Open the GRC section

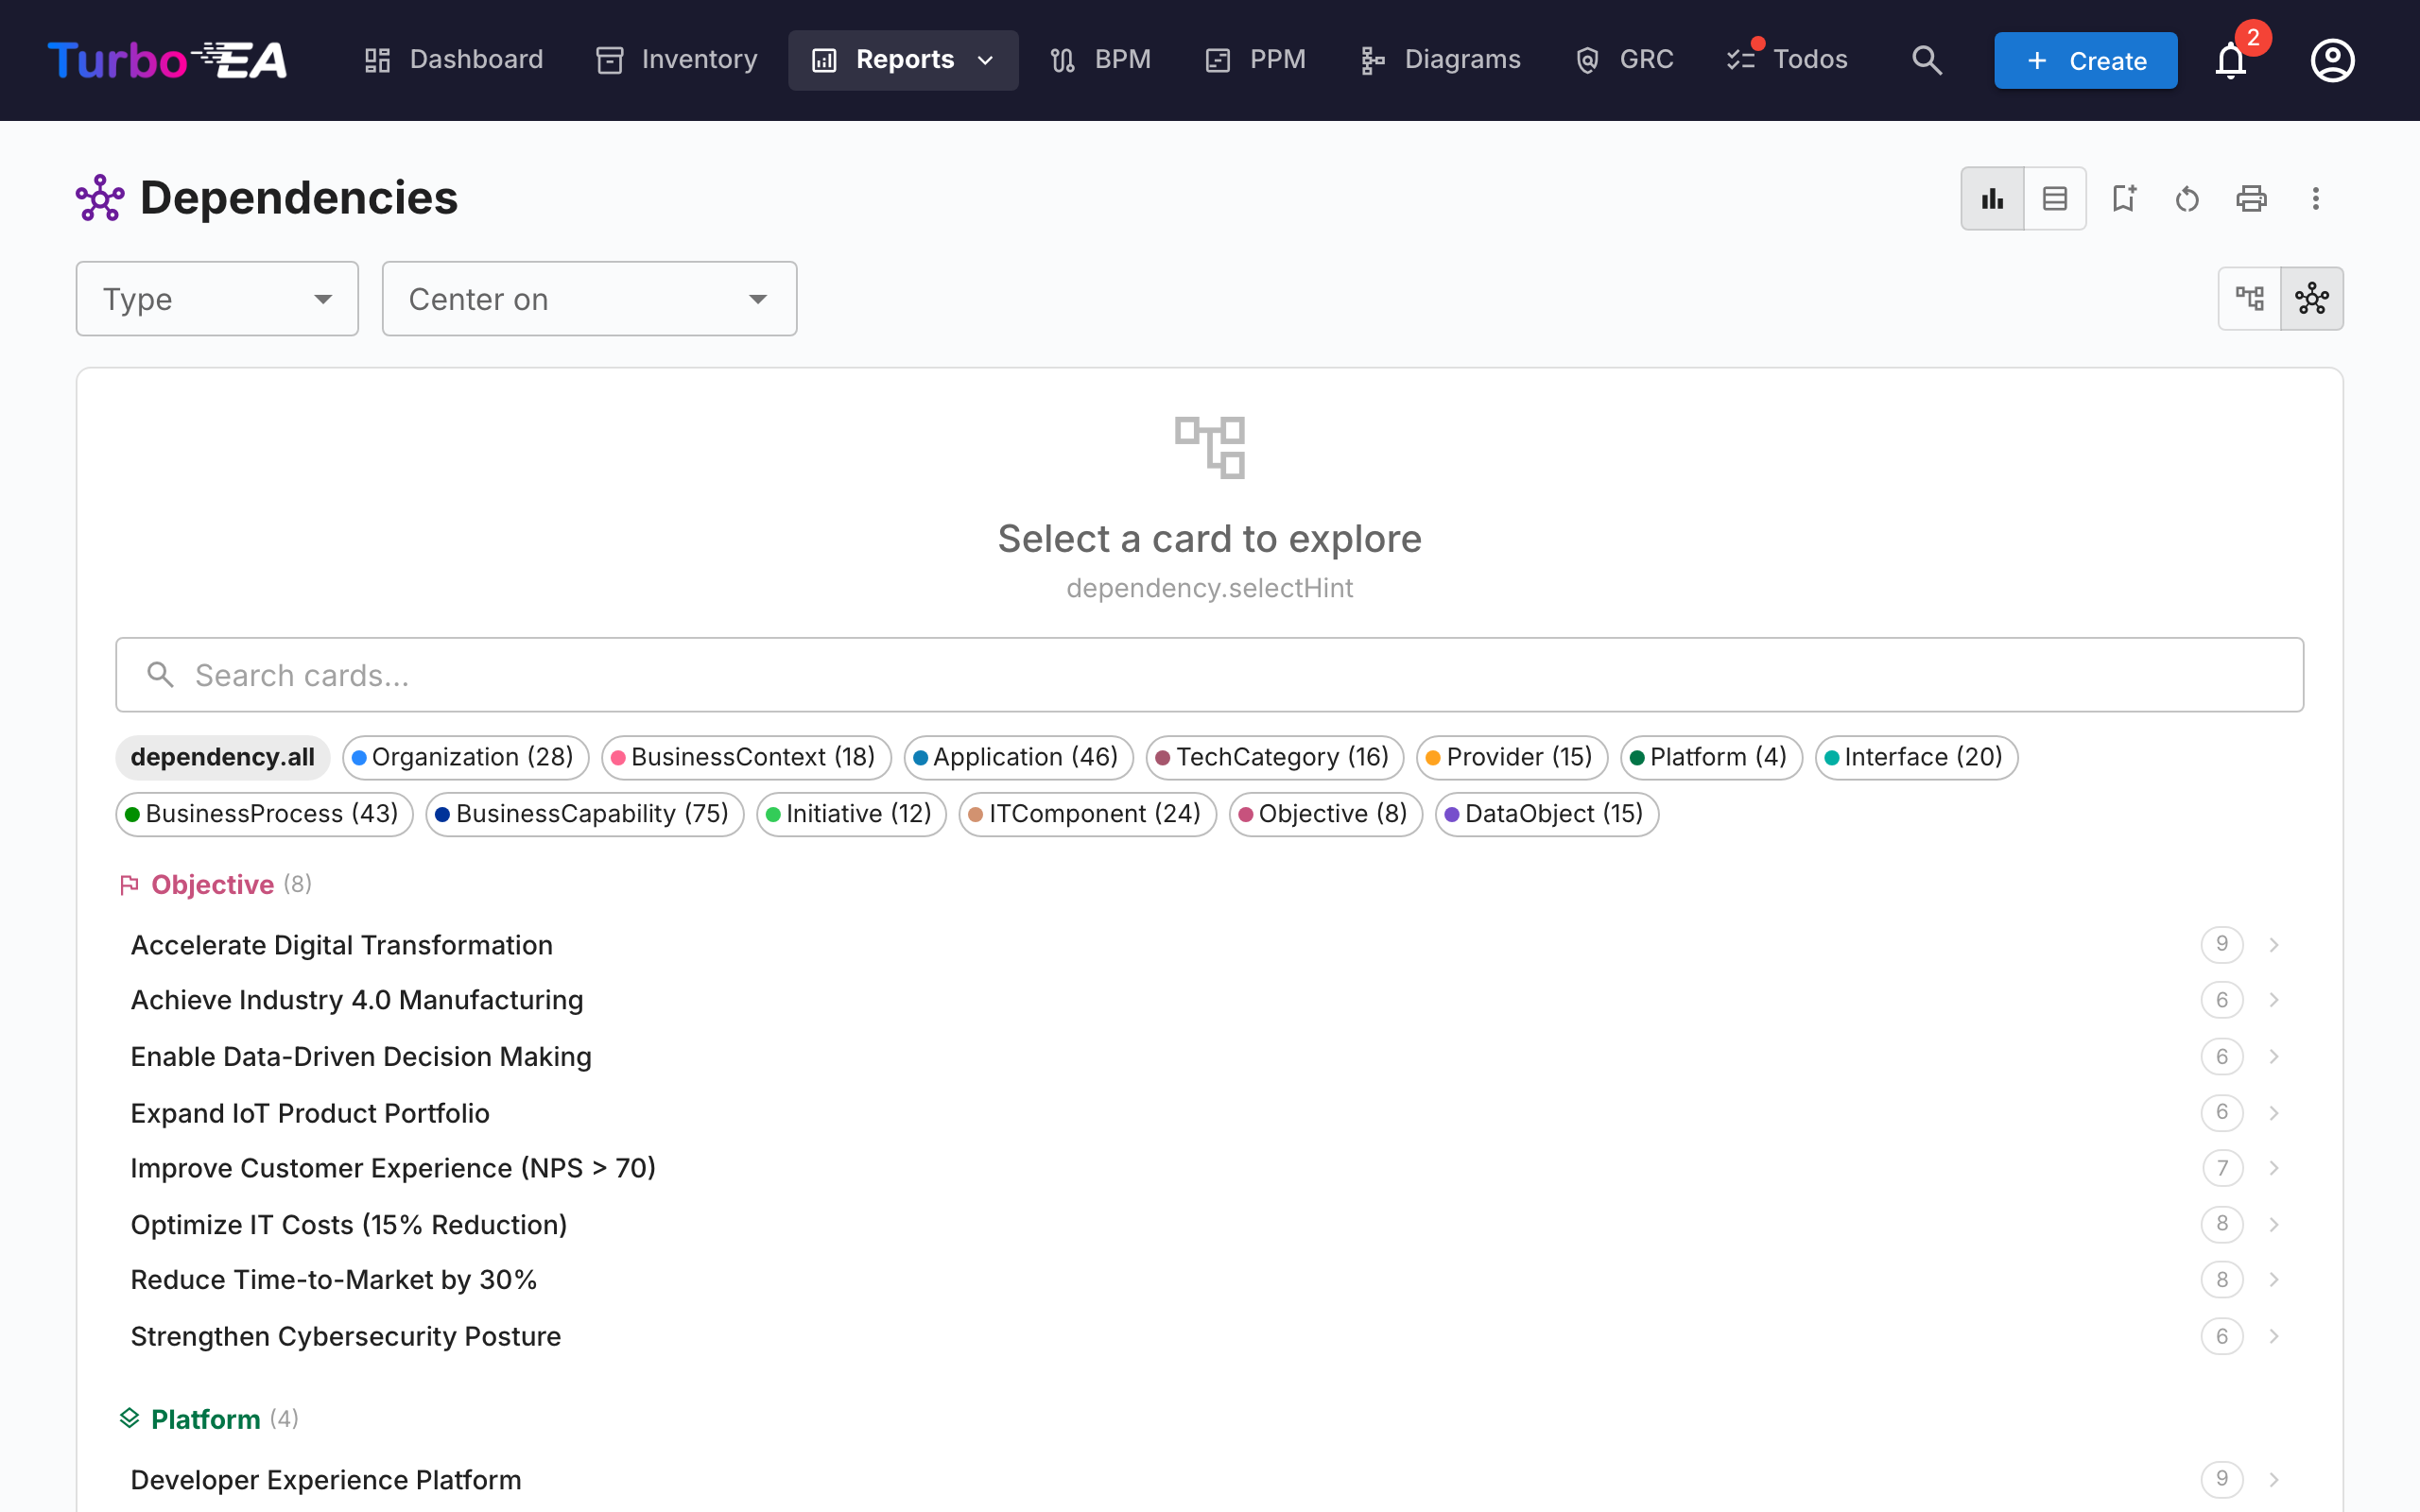(x=1624, y=60)
